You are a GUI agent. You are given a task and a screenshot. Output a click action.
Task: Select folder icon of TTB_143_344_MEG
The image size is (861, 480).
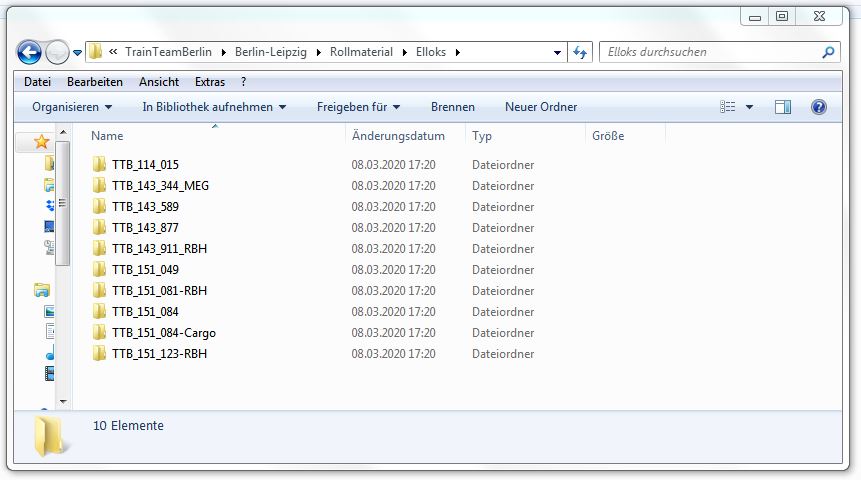coord(99,185)
